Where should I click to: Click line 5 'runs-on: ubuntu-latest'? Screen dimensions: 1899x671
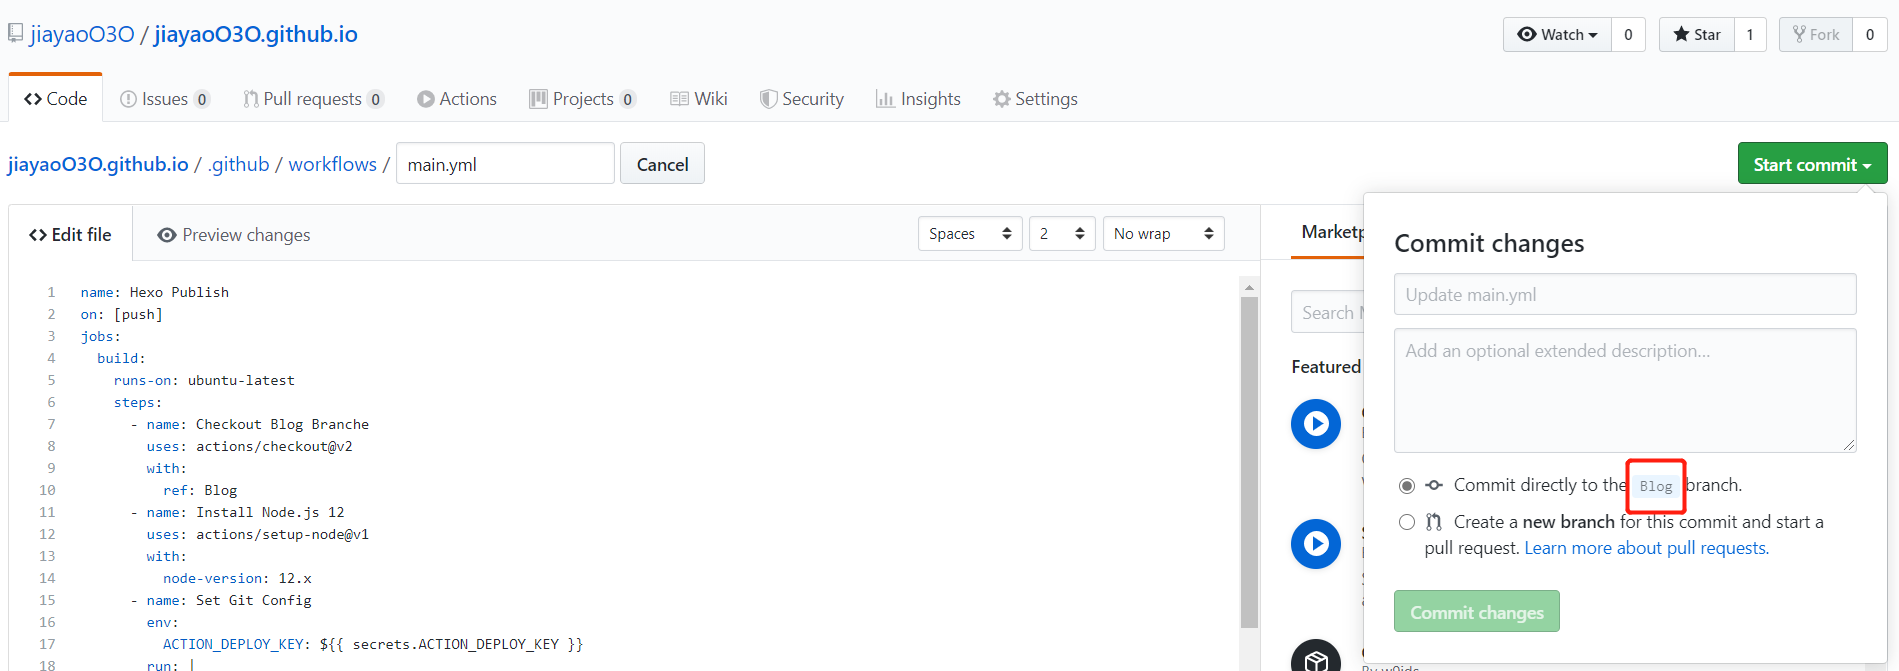[x=204, y=380]
